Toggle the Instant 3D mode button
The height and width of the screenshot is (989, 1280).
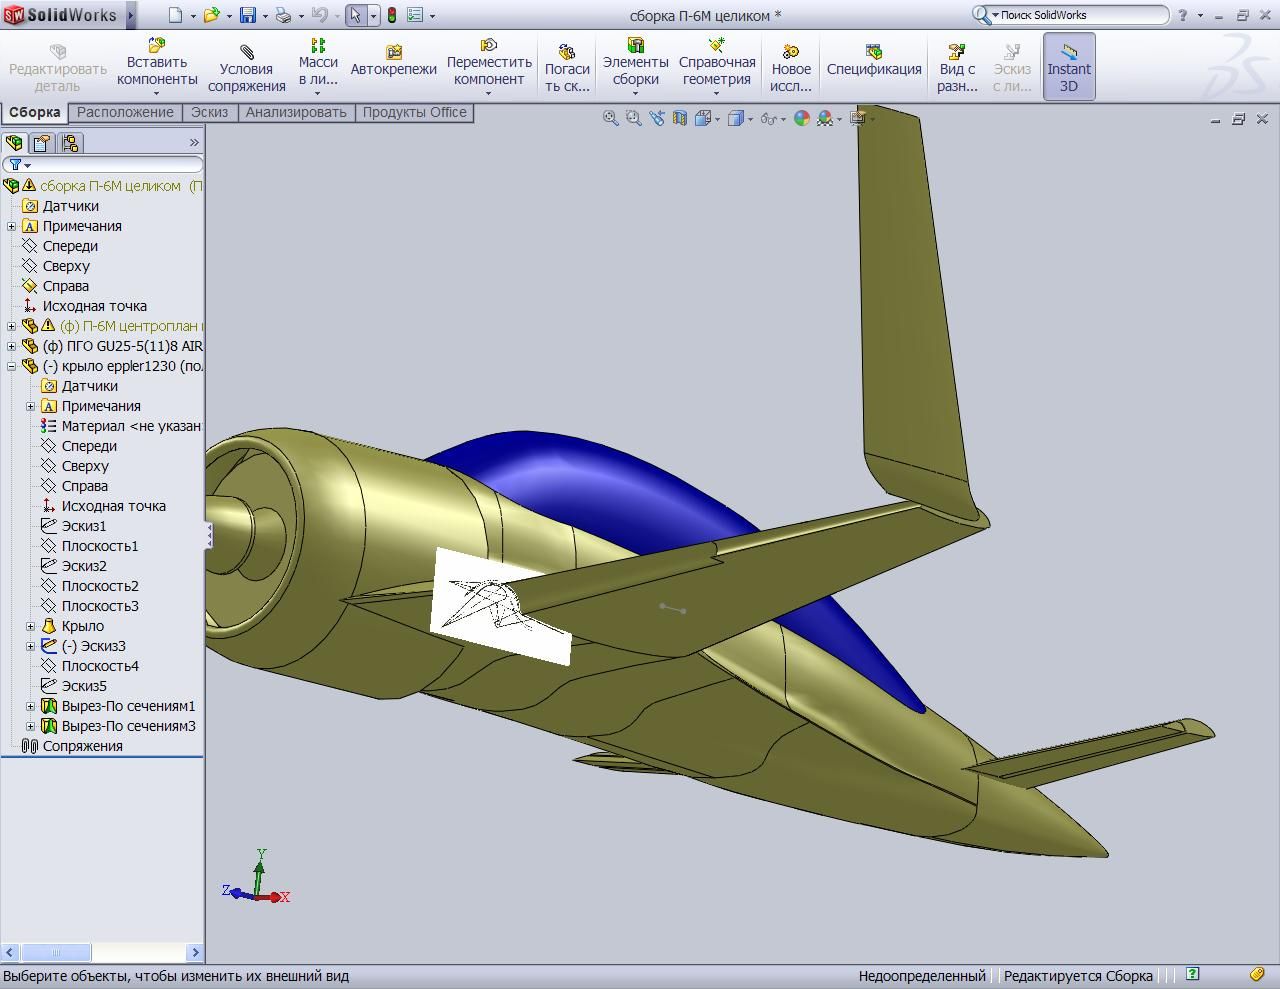click(x=1069, y=67)
